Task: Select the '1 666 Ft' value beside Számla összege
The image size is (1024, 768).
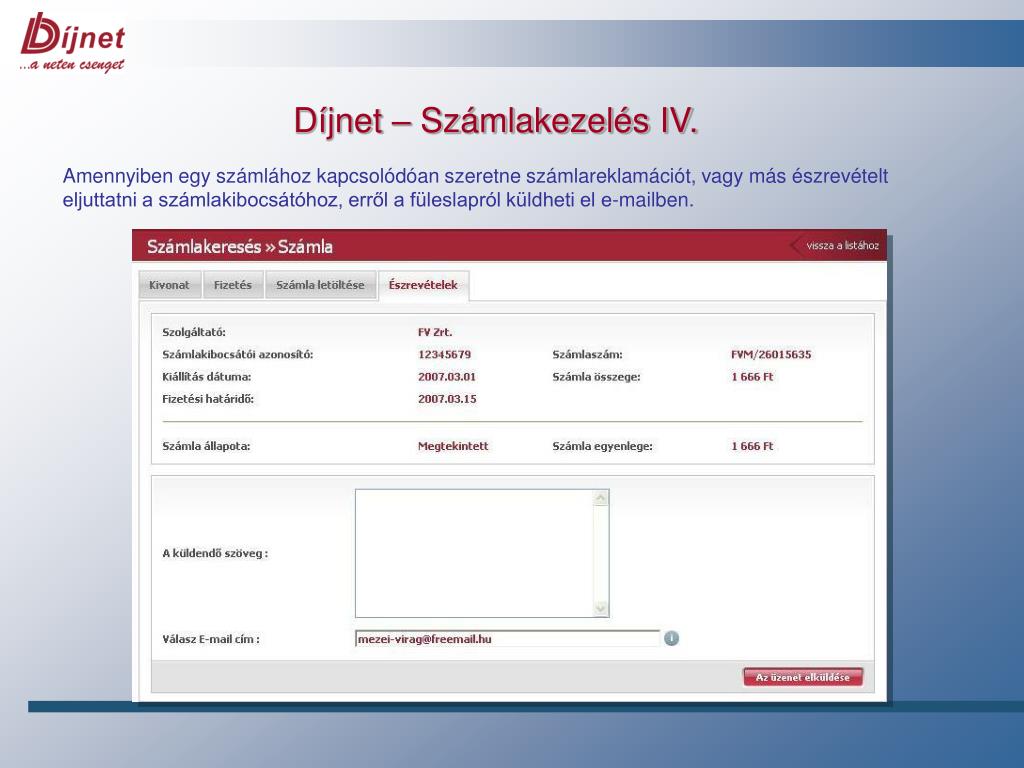Action: (x=752, y=377)
